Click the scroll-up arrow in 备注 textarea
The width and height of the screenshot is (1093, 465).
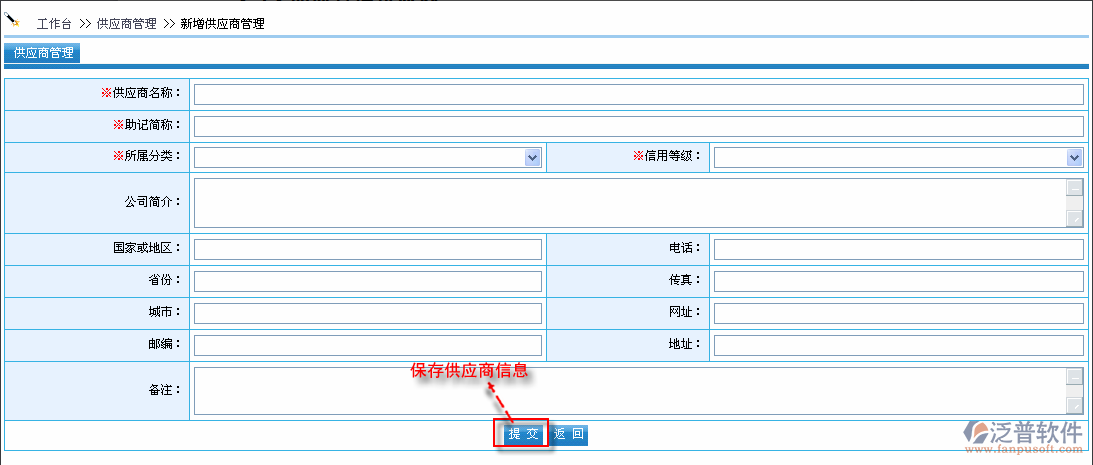tap(1074, 376)
